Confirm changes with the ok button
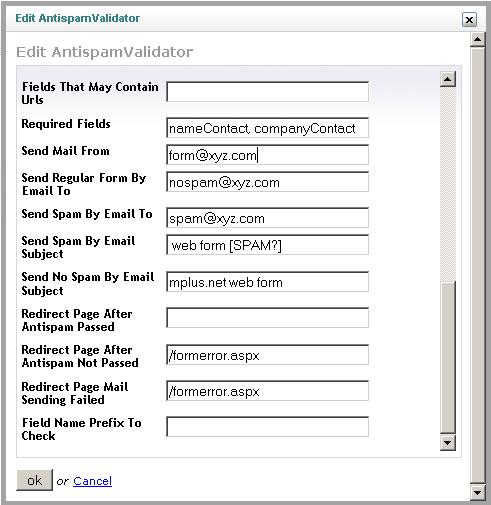This screenshot has width=491, height=505. 35,480
